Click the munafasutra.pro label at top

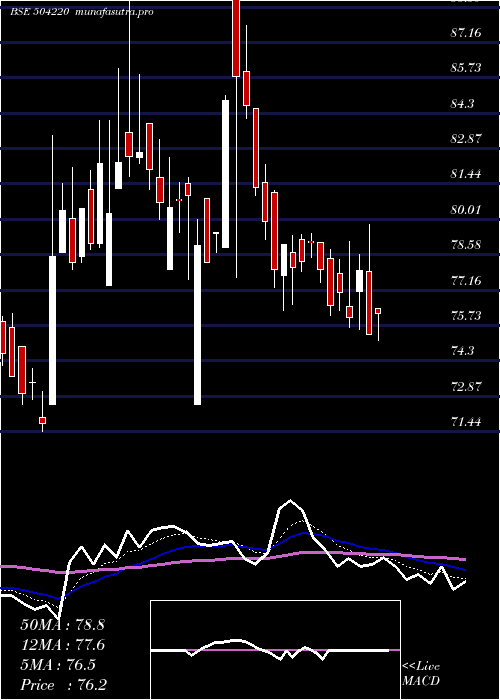[115, 12]
